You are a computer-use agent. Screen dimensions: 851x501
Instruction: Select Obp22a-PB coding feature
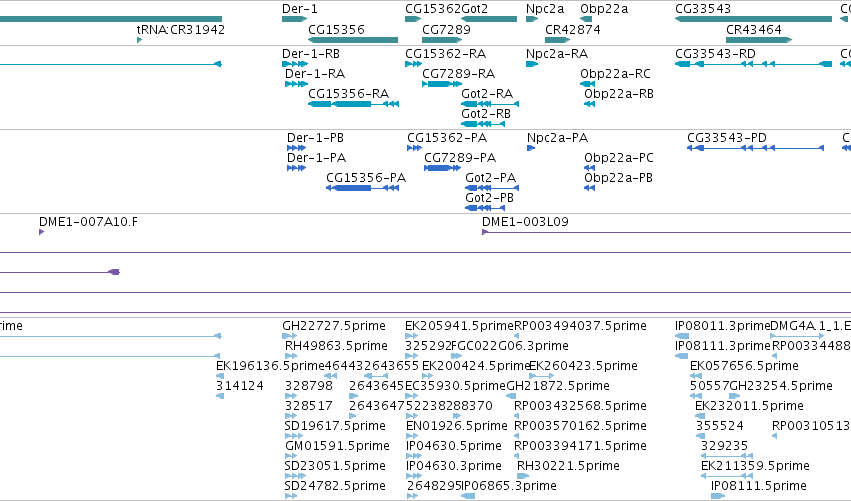point(589,188)
